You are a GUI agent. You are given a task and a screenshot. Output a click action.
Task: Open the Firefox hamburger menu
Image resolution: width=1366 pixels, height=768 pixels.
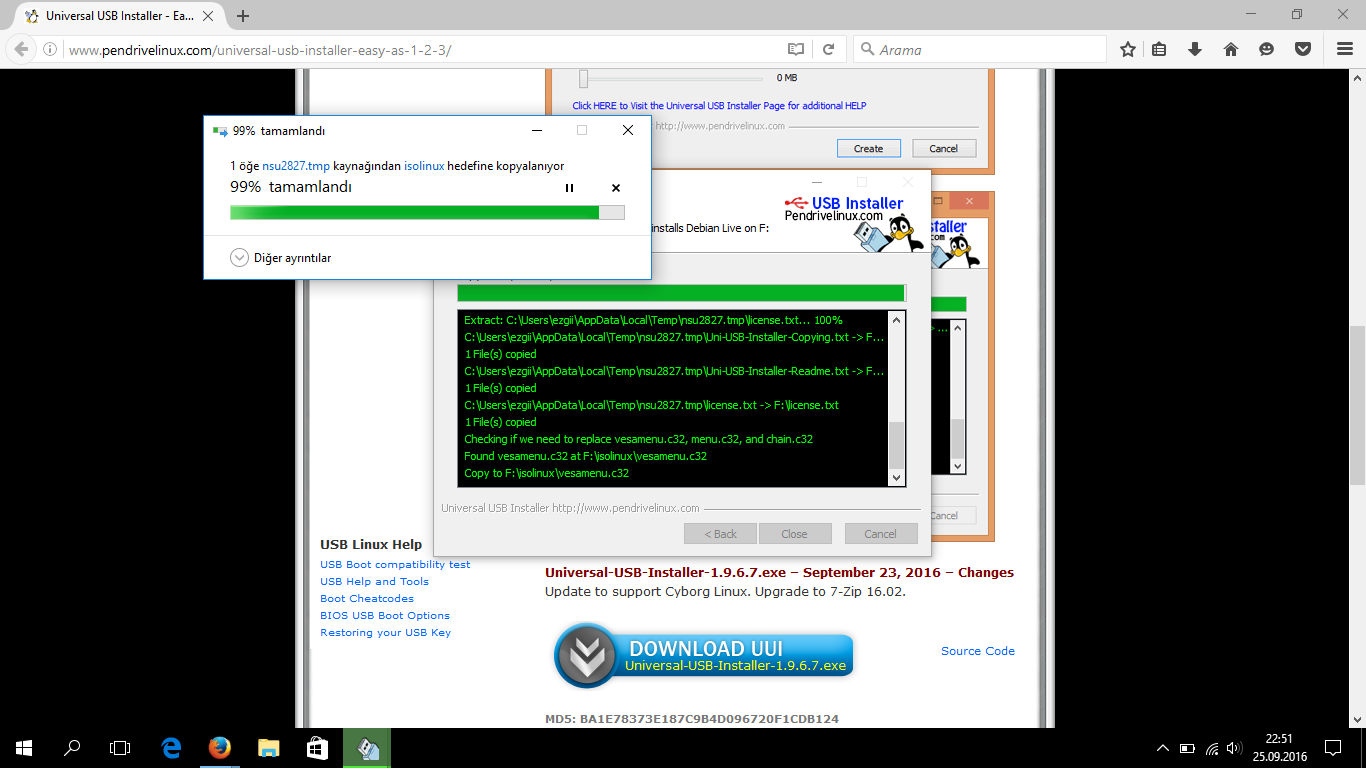[1345, 49]
